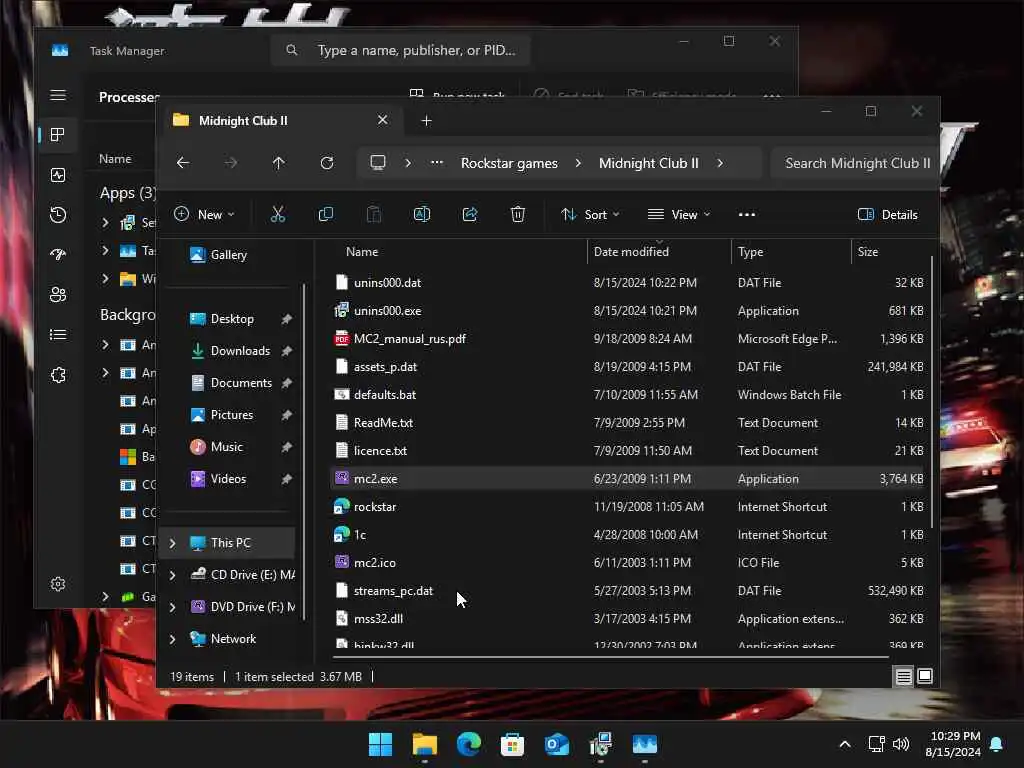The height and width of the screenshot is (768, 1024).
Task: Open Task Manager Services icon
Action: tap(57, 375)
